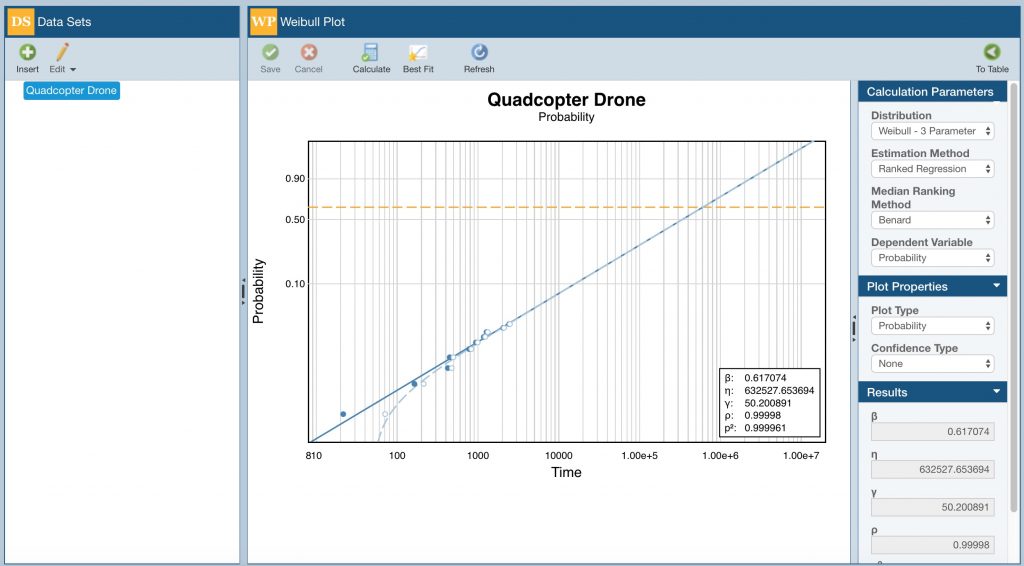The image size is (1024, 566).
Task: Refresh the Weibull plot
Action: pyautogui.click(x=479, y=52)
